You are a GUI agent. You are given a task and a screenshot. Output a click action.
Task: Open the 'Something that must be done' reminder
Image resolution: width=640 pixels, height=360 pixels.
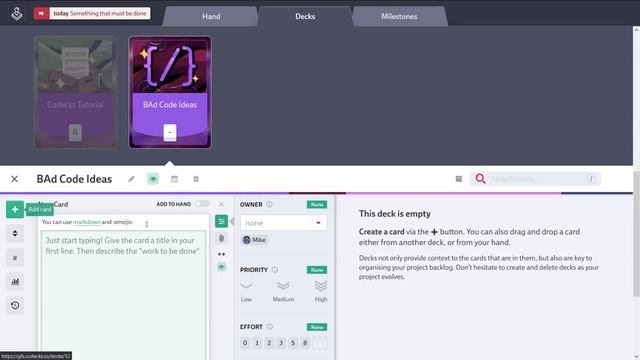pyautogui.click(x=100, y=13)
